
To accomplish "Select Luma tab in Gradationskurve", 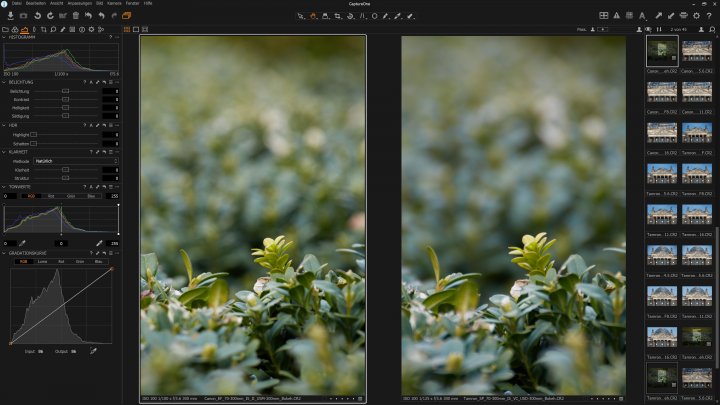I will click(42, 262).
